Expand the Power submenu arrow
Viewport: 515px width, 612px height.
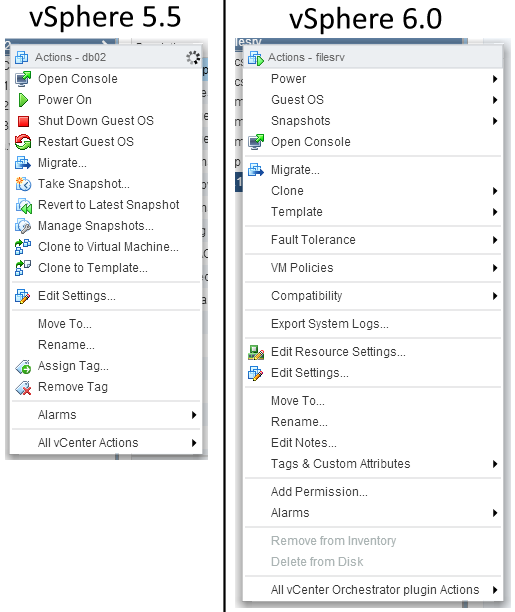point(495,79)
